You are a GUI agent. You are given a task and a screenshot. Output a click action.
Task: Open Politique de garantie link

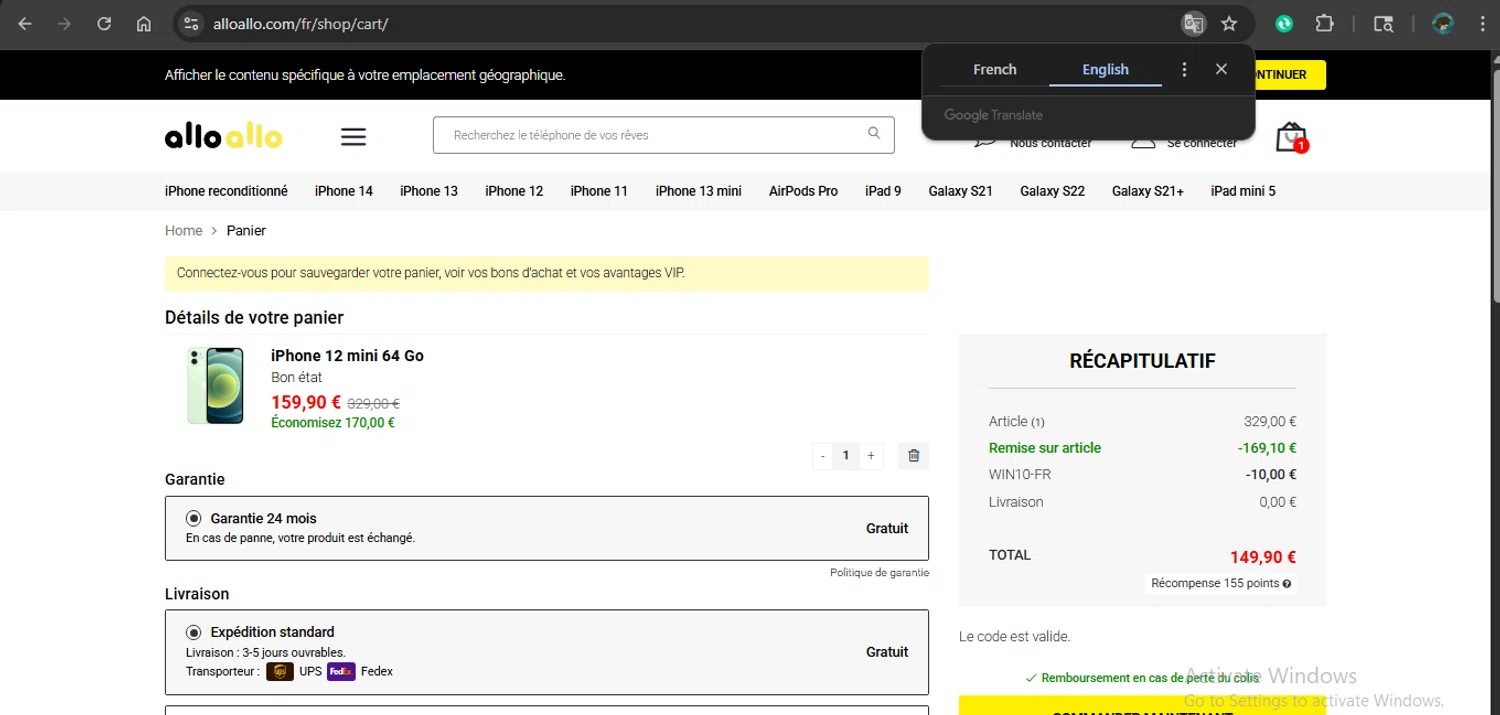879,573
